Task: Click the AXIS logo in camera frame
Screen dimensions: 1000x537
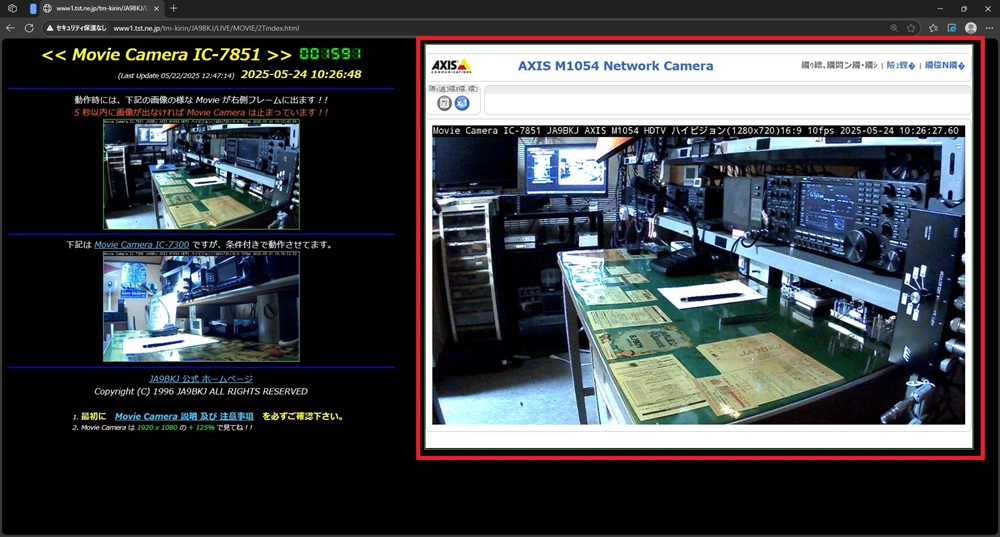Action: pos(452,66)
